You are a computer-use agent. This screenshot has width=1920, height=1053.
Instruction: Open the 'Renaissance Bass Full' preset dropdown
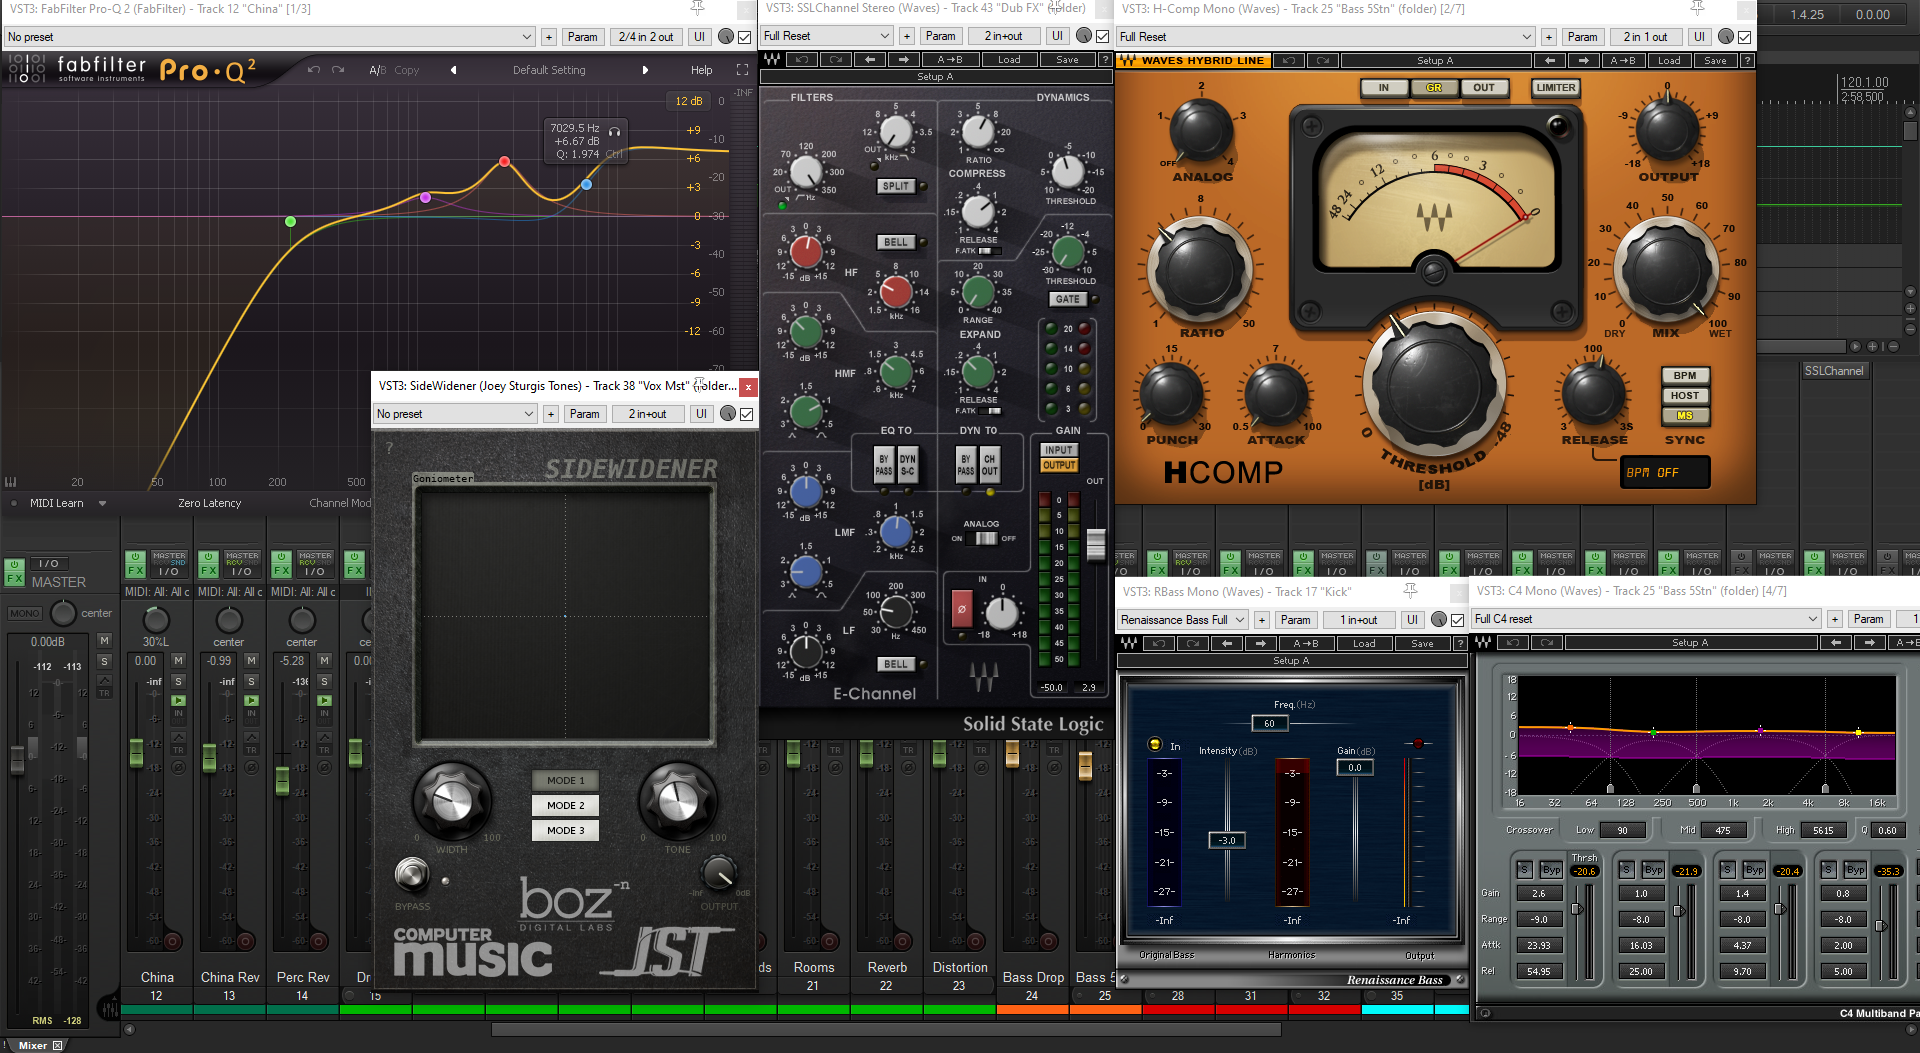pos(1182,620)
